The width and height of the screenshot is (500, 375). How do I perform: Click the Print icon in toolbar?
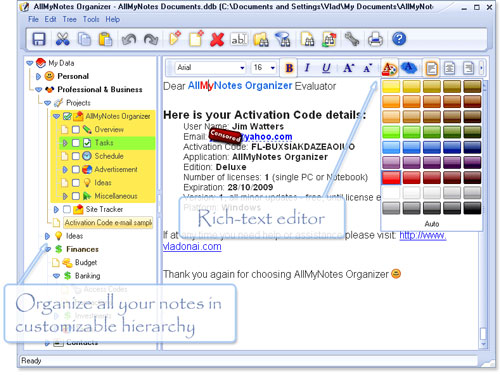click(x=375, y=39)
